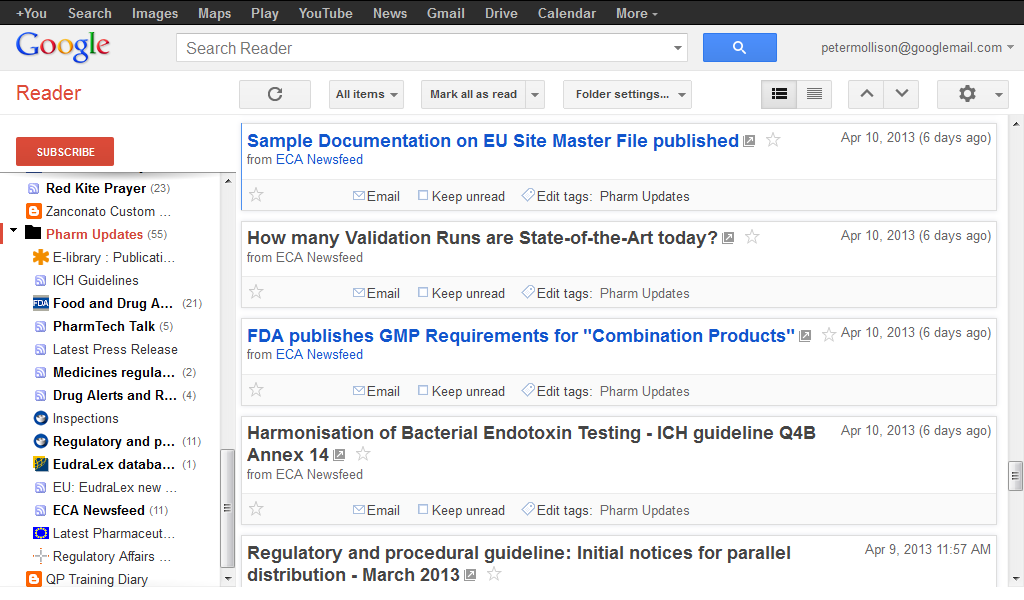
Task: Check Keep unread for Sample Documentation item
Action: tap(423, 195)
